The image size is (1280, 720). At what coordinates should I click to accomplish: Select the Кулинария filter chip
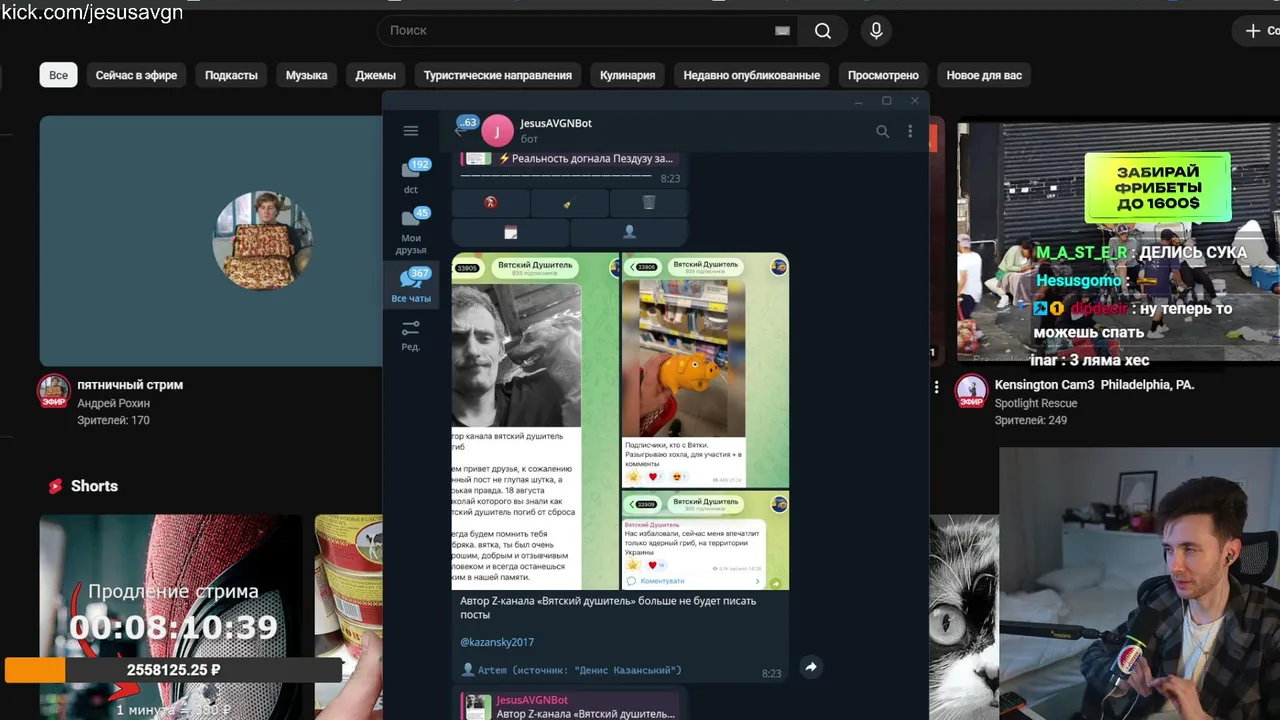tap(628, 75)
